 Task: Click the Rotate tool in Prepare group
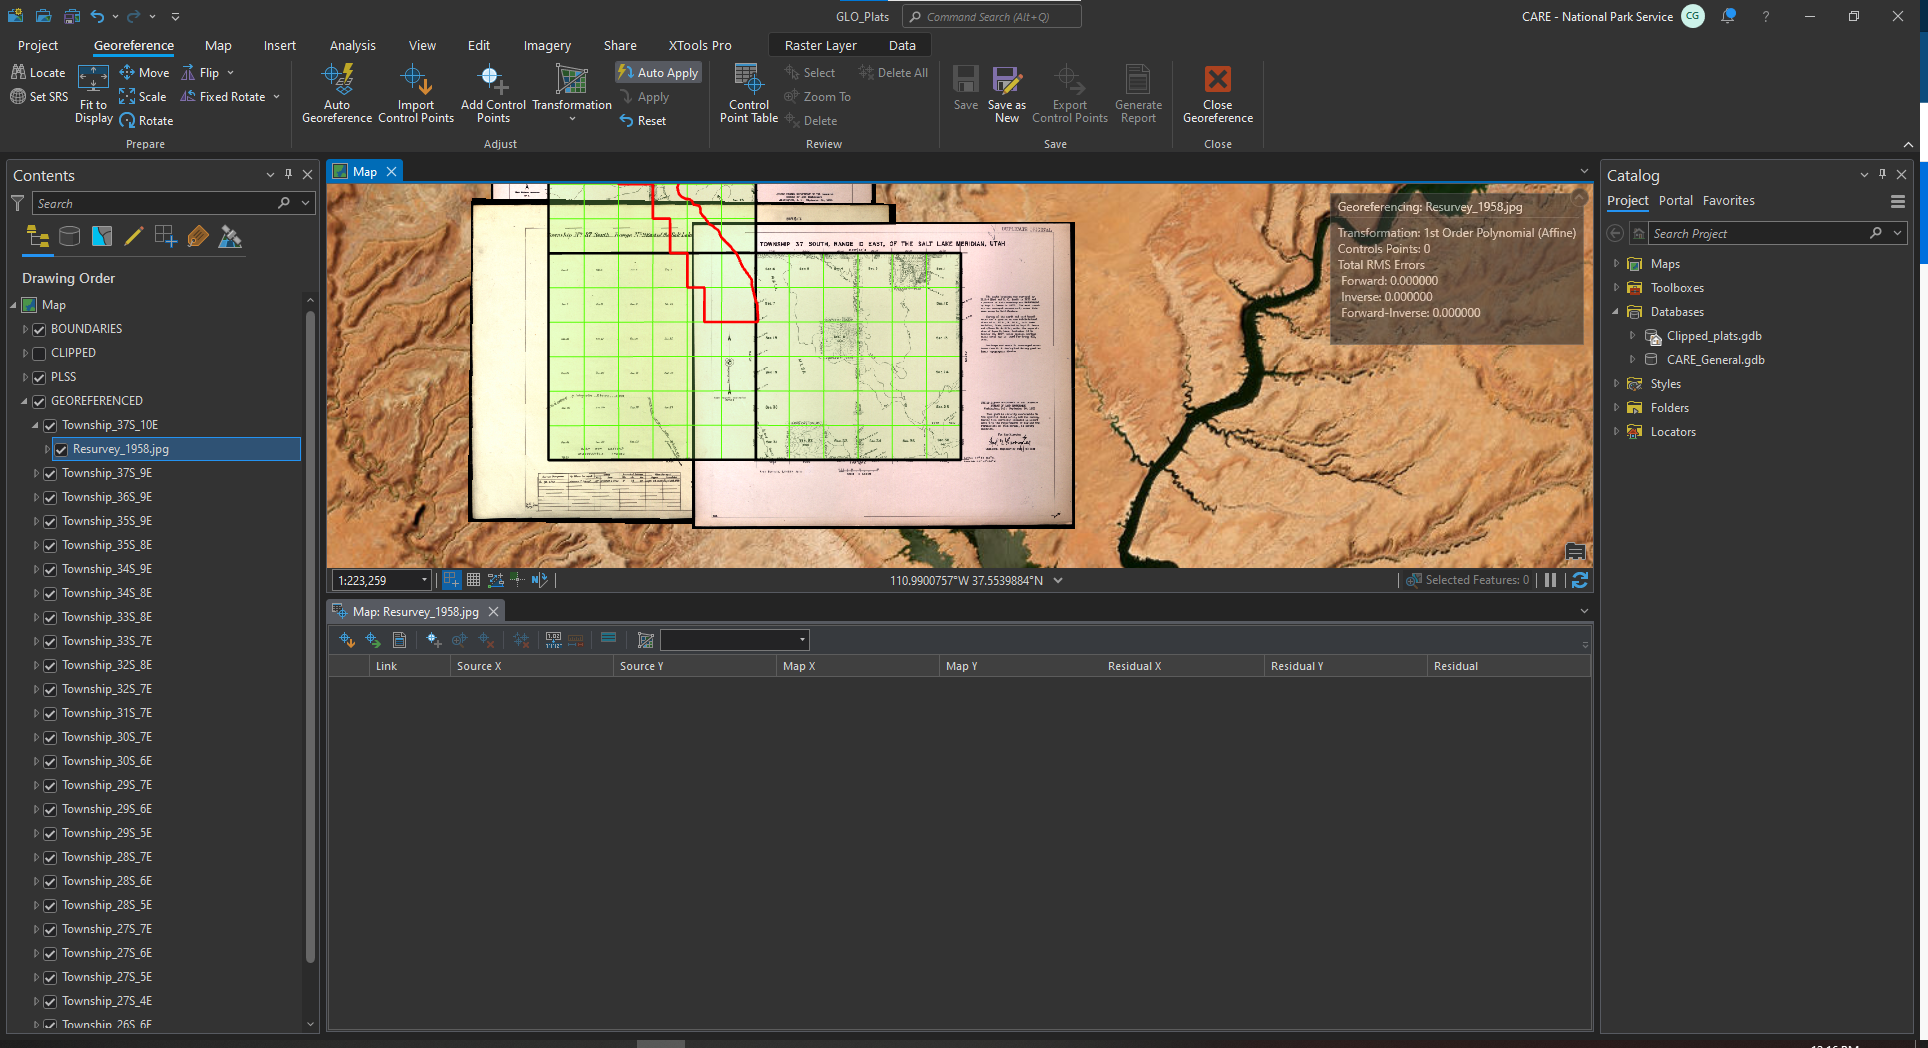[x=146, y=121]
